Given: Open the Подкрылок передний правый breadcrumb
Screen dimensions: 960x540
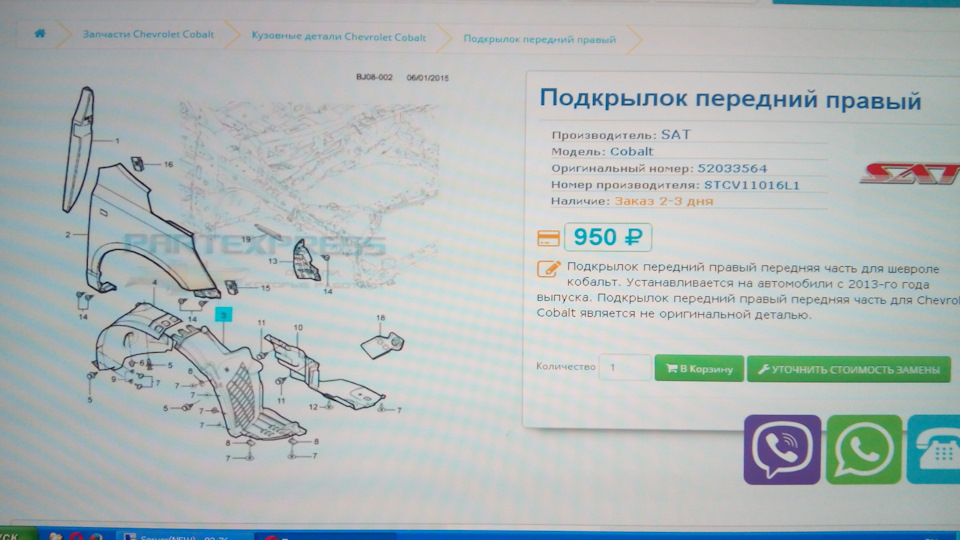Looking at the screenshot, I should (539, 39).
